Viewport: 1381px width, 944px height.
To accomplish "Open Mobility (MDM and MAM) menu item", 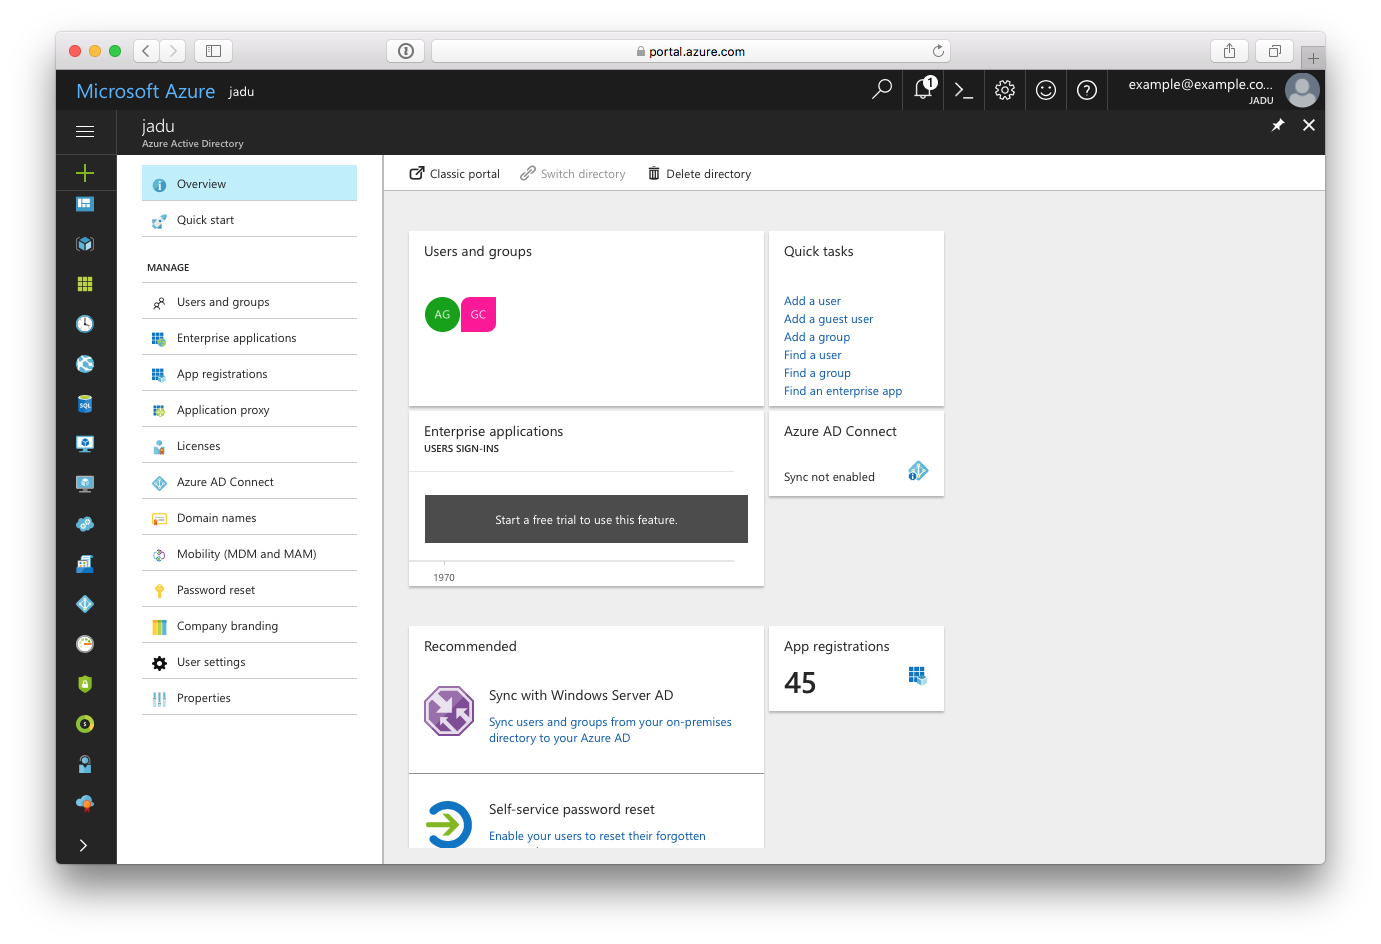I will coord(249,554).
